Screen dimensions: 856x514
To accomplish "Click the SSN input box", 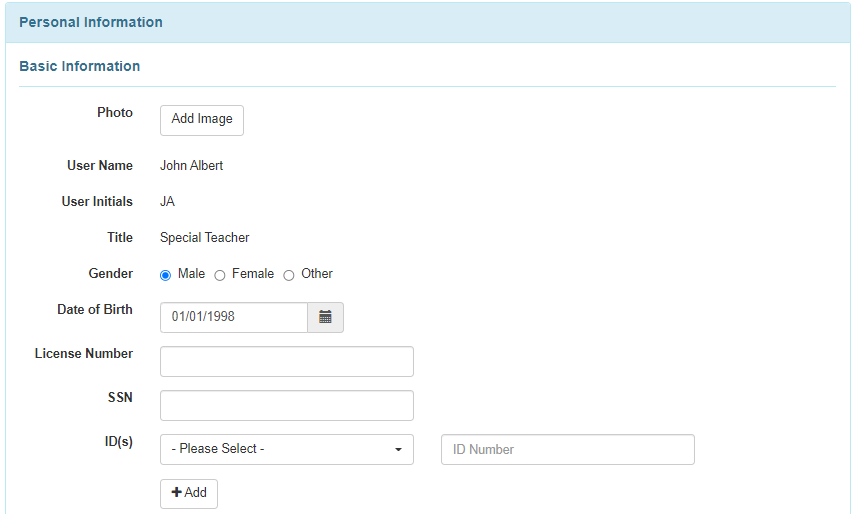I will click(286, 405).
